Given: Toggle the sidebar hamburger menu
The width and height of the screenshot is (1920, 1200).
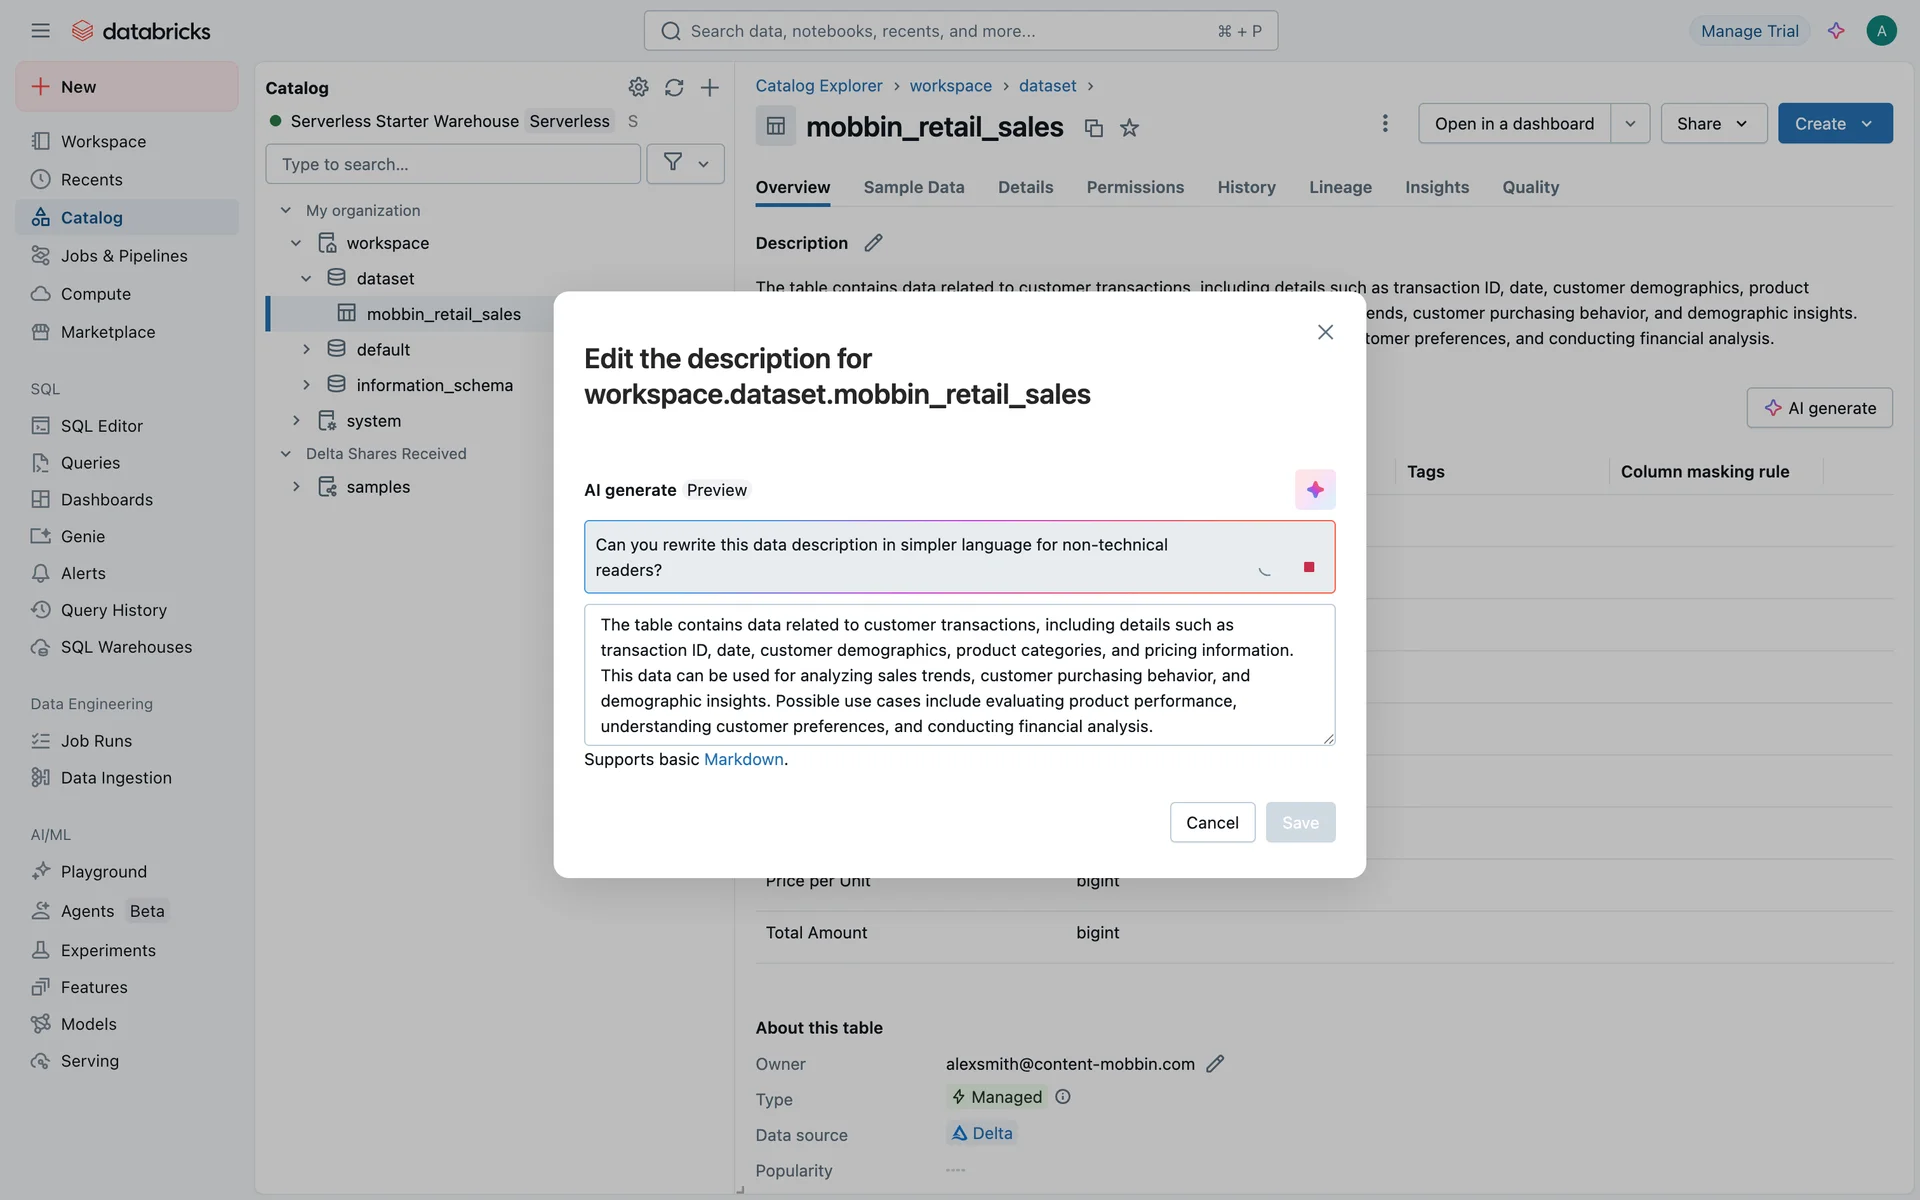Looking at the screenshot, I should pos(40,31).
